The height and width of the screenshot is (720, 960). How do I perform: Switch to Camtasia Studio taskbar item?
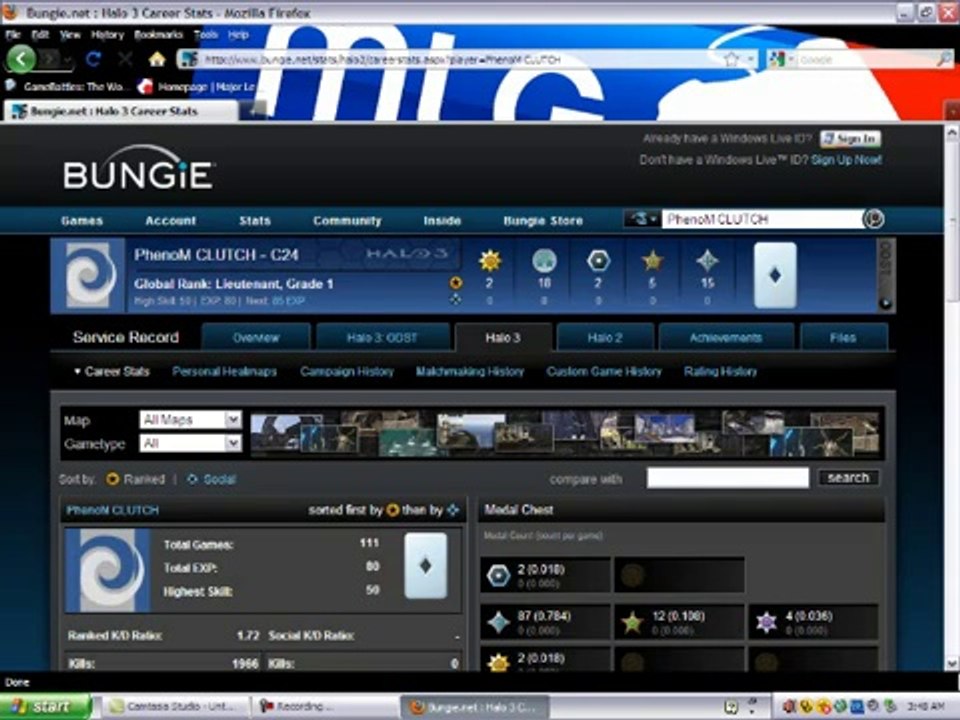pos(173,707)
